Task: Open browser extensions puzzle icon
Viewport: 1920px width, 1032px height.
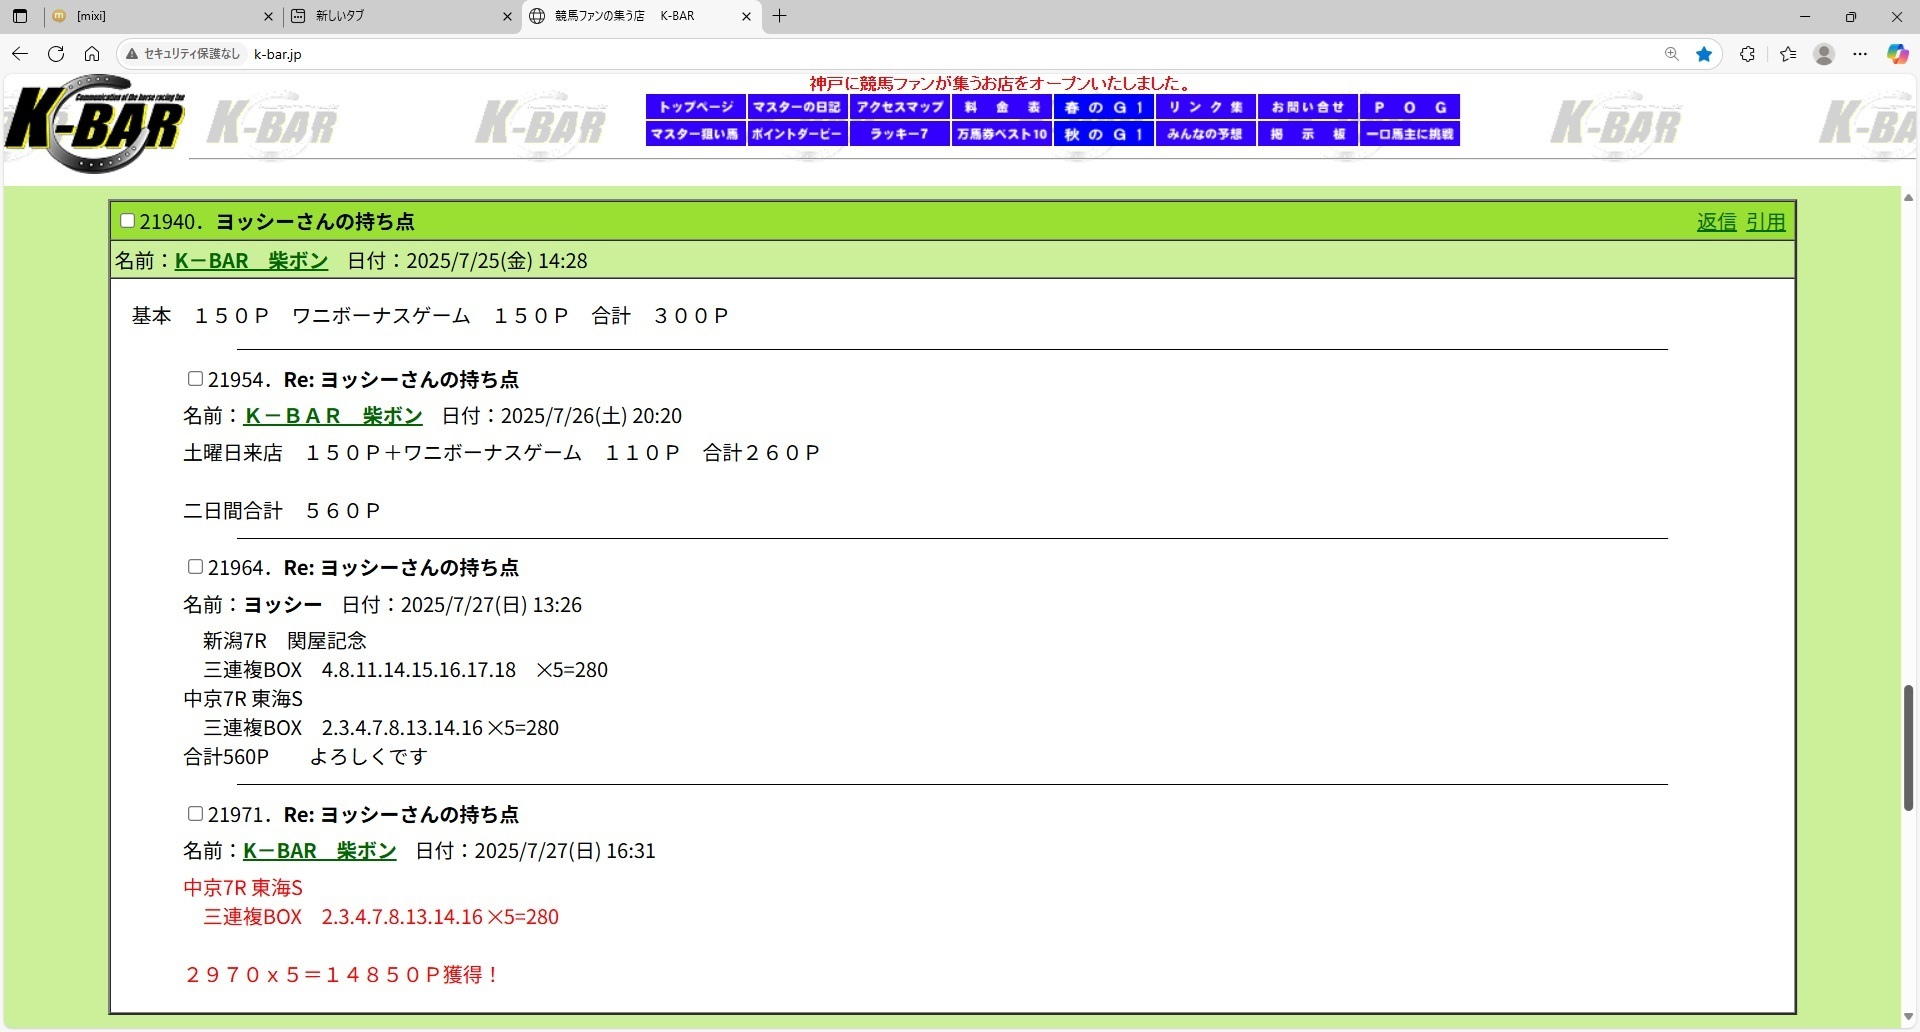Action: (1747, 54)
